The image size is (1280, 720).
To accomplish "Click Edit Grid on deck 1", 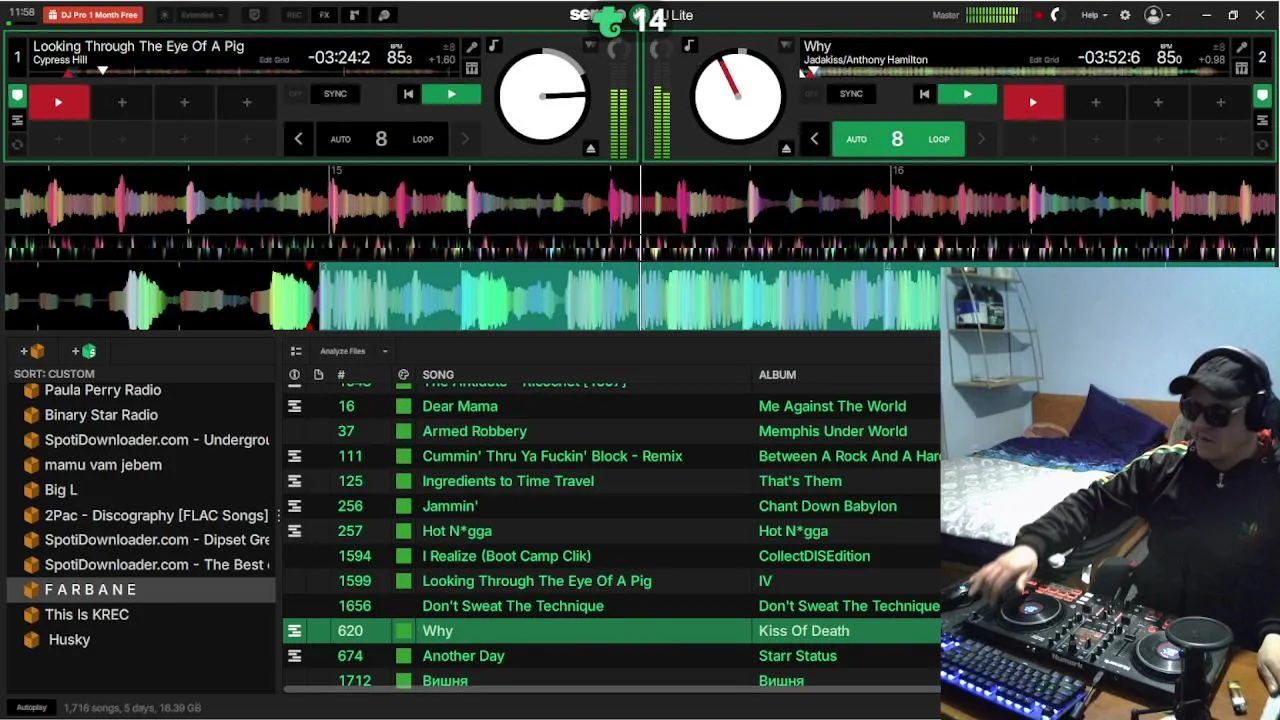I will point(274,60).
